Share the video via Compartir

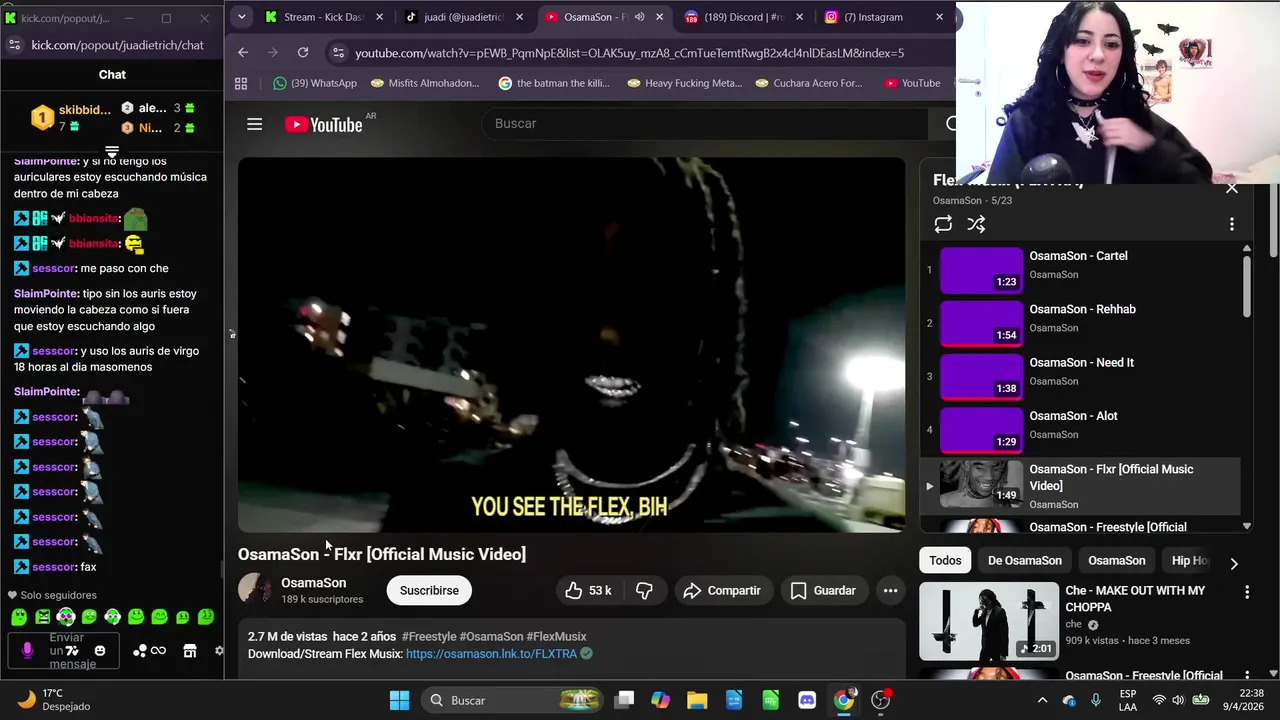[722, 591]
